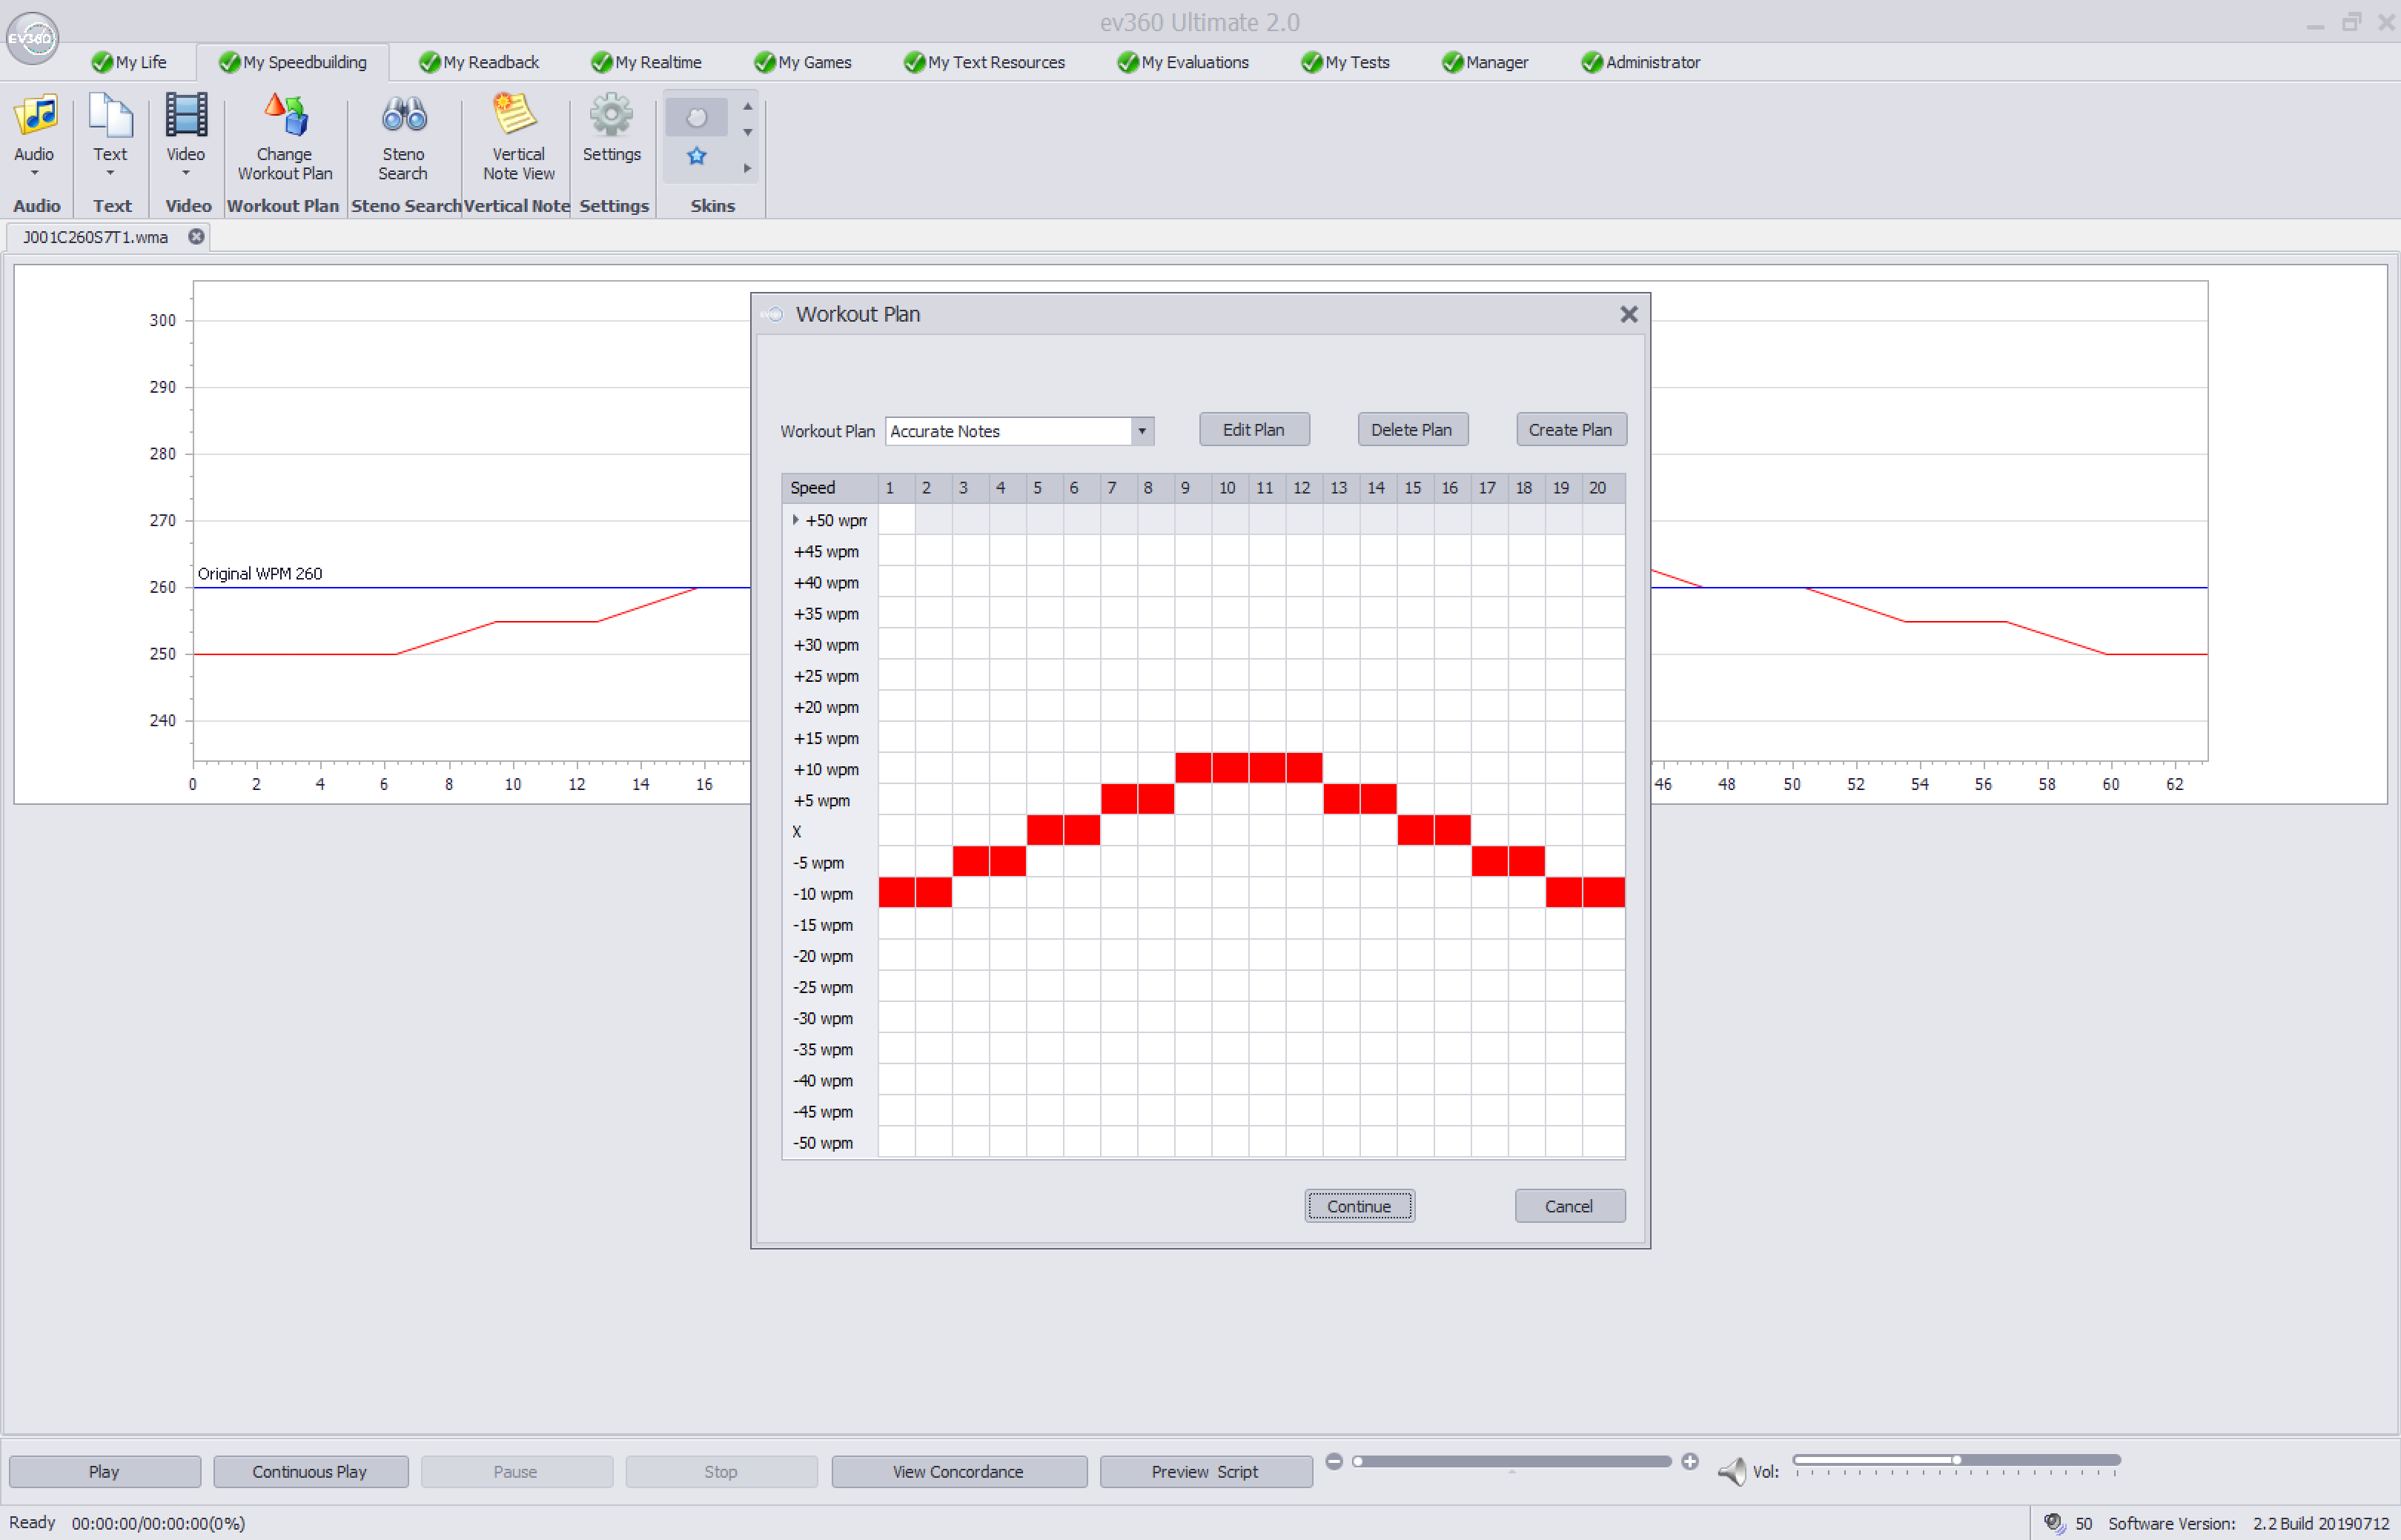Switch to the My Speedbuilding tab
The width and height of the screenshot is (2401, 1540).
pyautogui.click(x=293, y=62)
